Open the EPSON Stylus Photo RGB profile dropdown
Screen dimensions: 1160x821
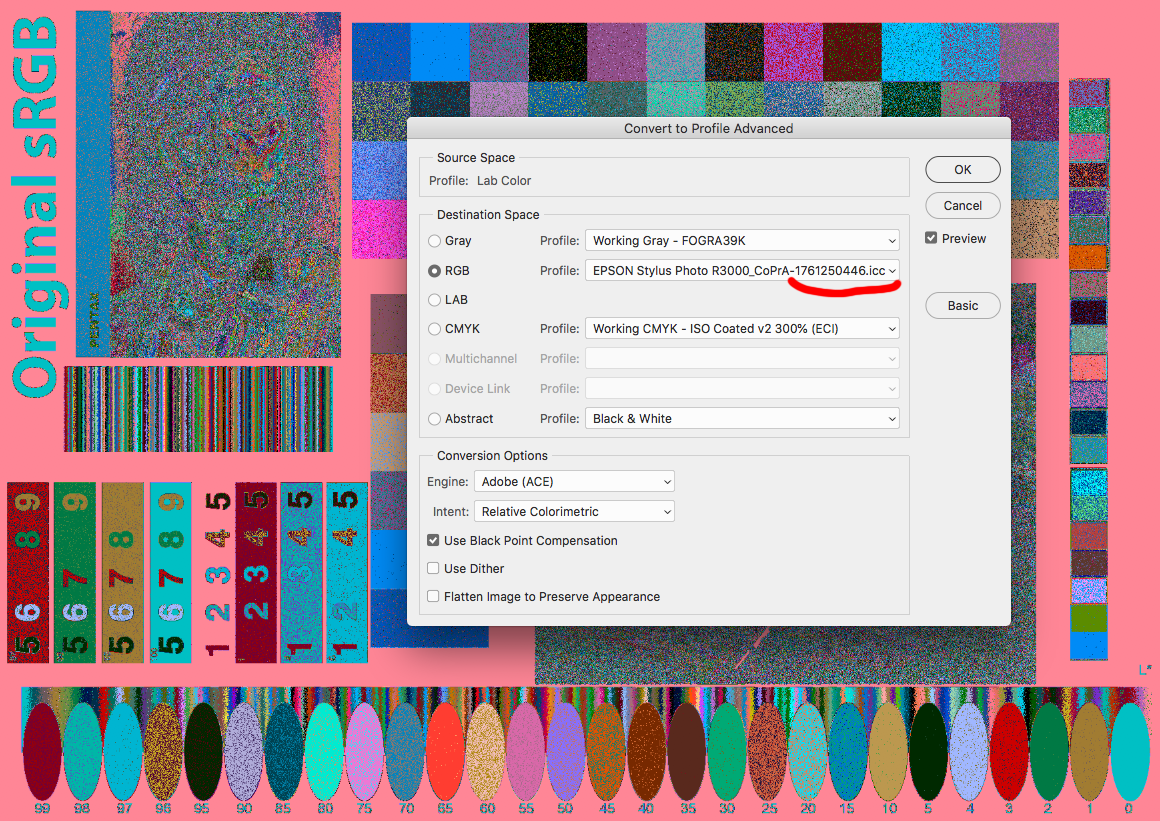click(741, 271)
